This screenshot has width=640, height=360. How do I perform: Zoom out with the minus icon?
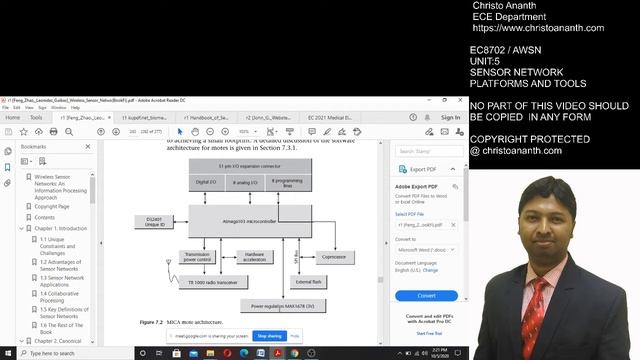(210, 131)
